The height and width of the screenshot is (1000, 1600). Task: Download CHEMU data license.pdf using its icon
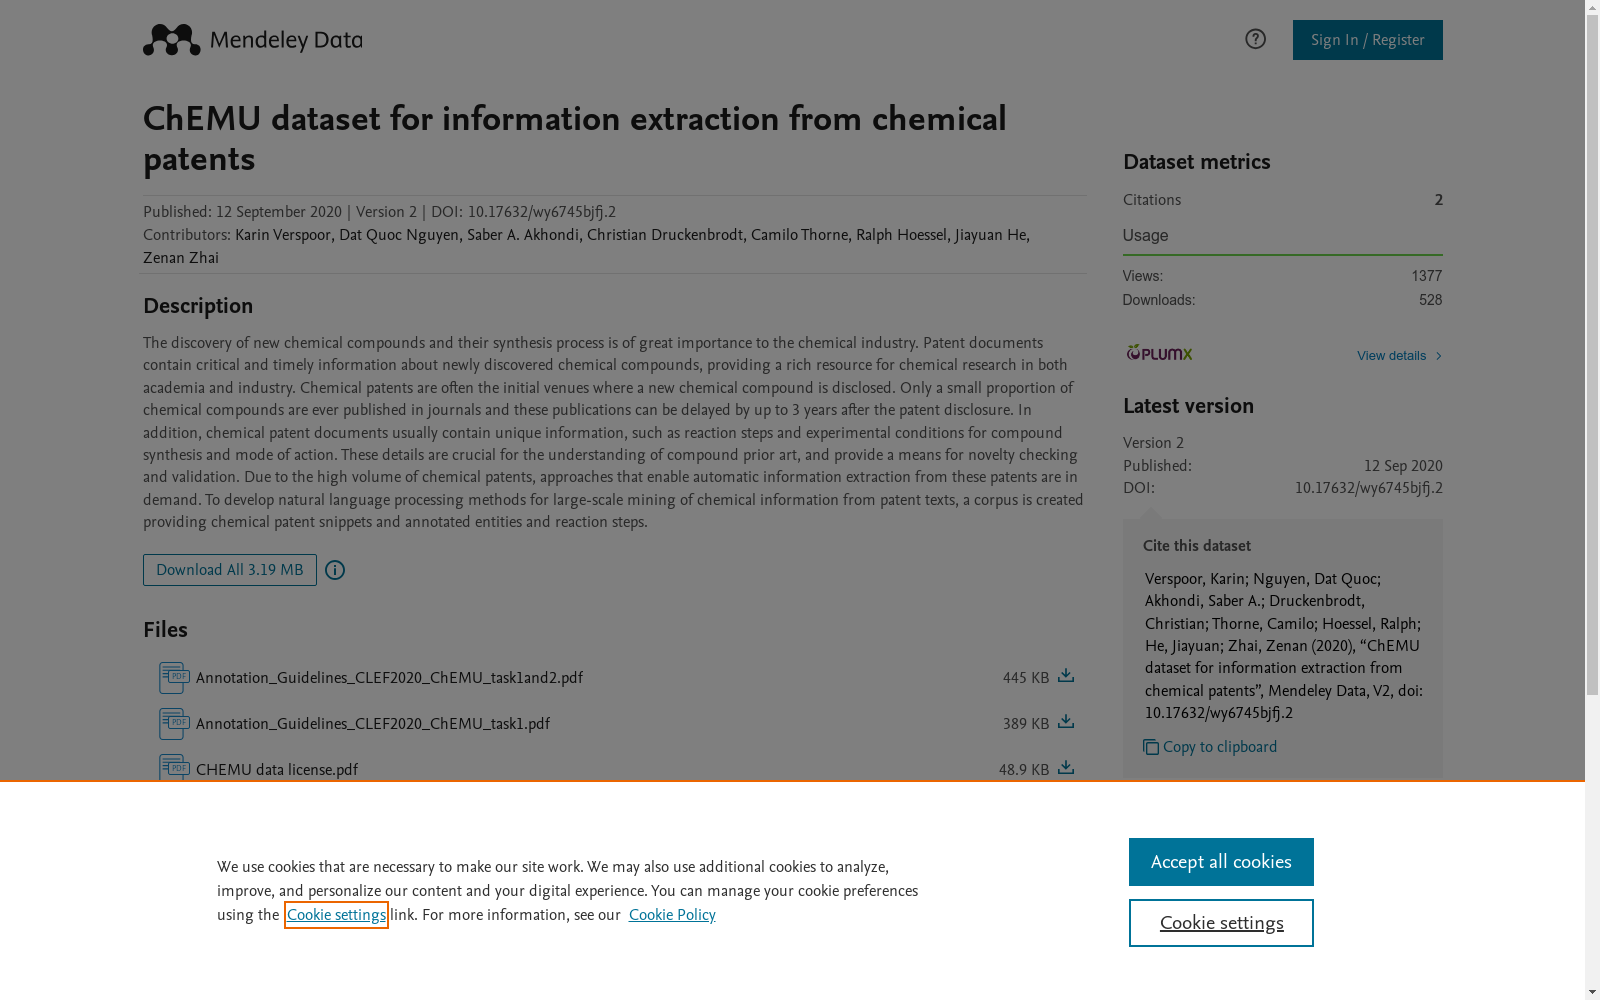[x=1066, y=768]
